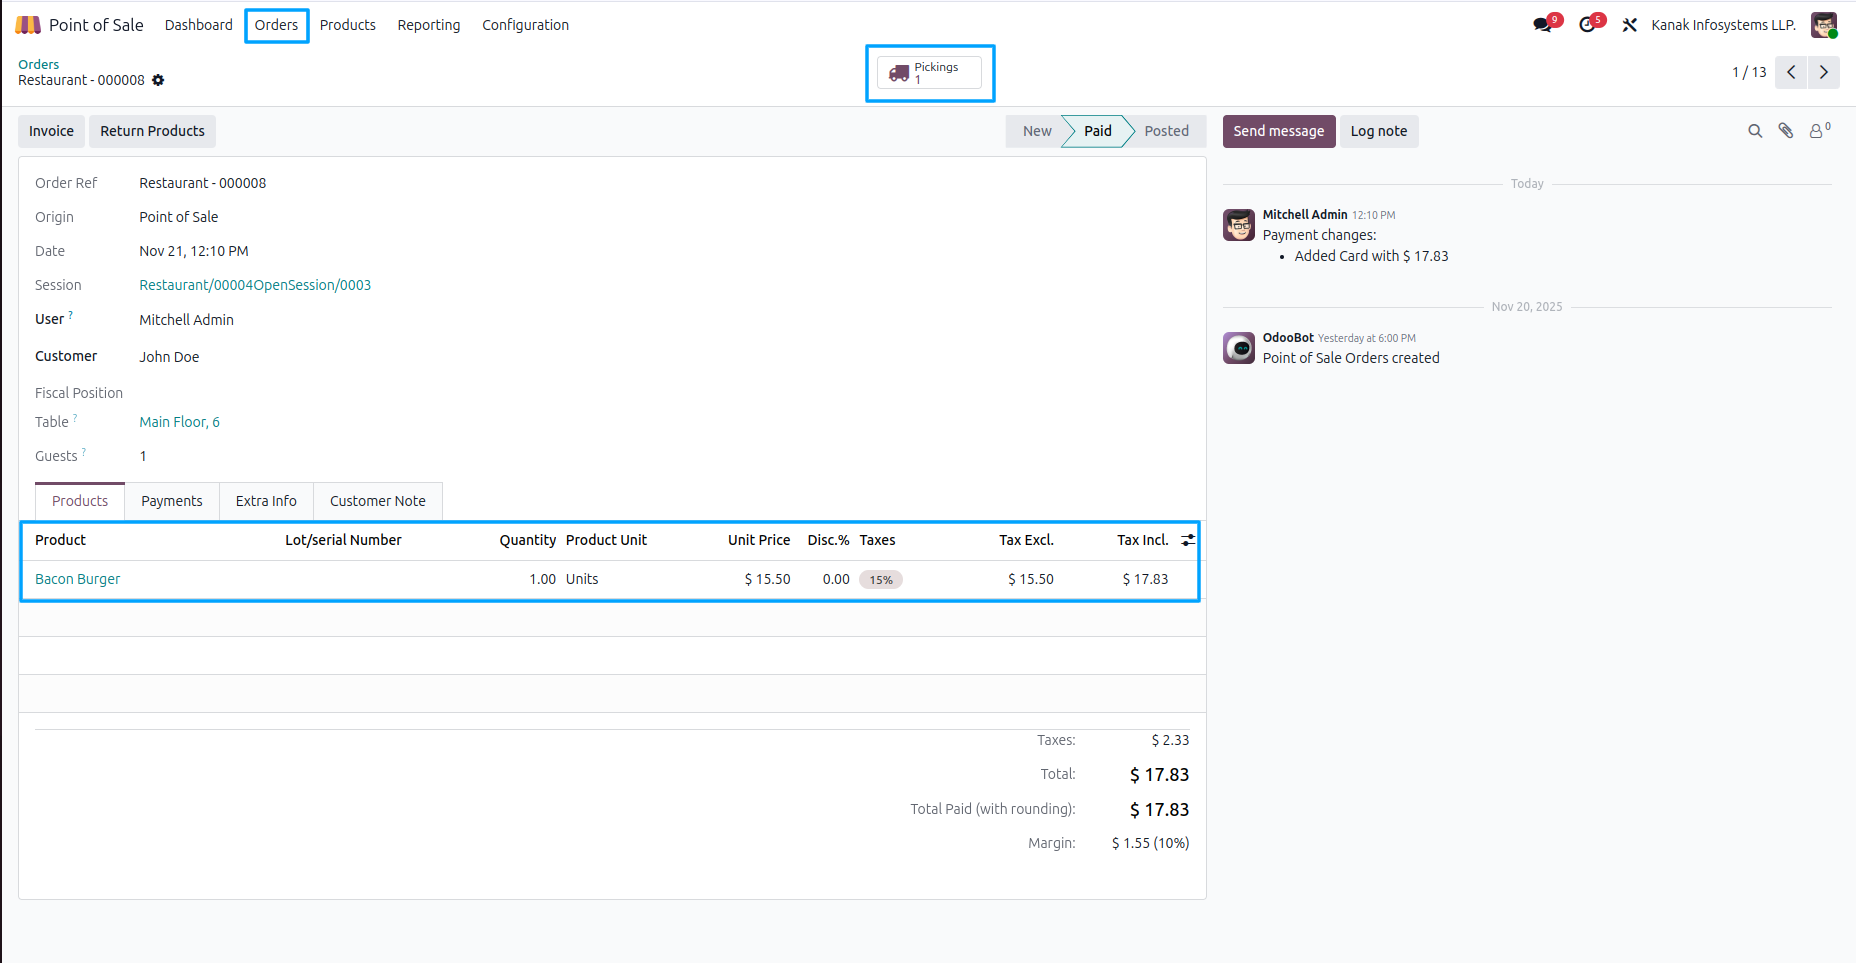Viewport: 1856px width, 963px height.
Task: Open the activities clock icon in top bar
Action: (x=1587, y=25)
